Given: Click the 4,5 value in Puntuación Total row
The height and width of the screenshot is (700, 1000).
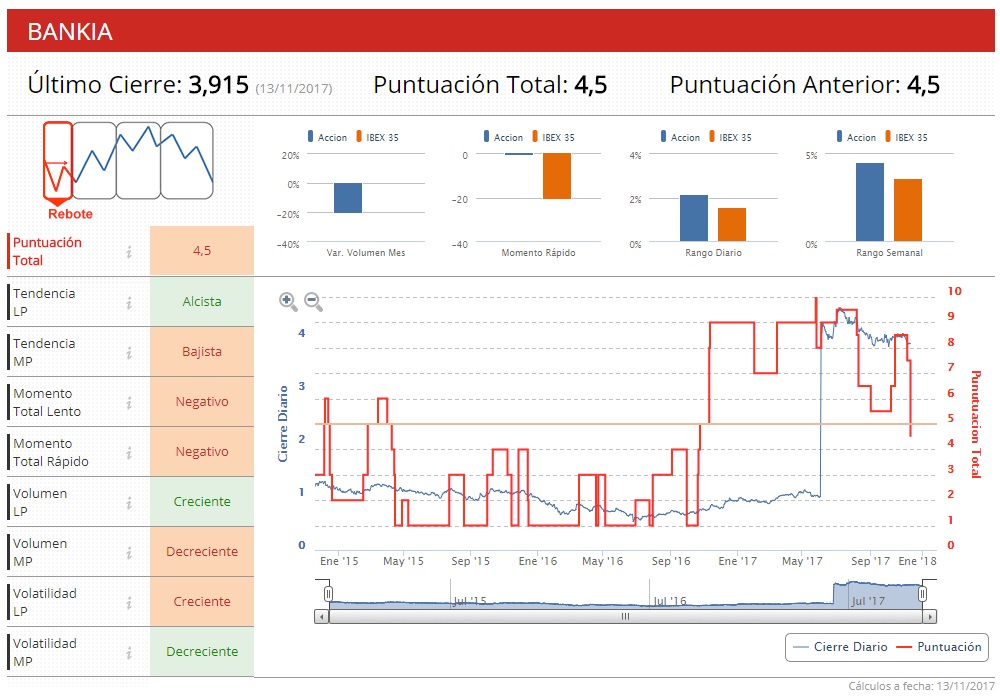Looking at the screenshot, I should click(x=202, y=251).
